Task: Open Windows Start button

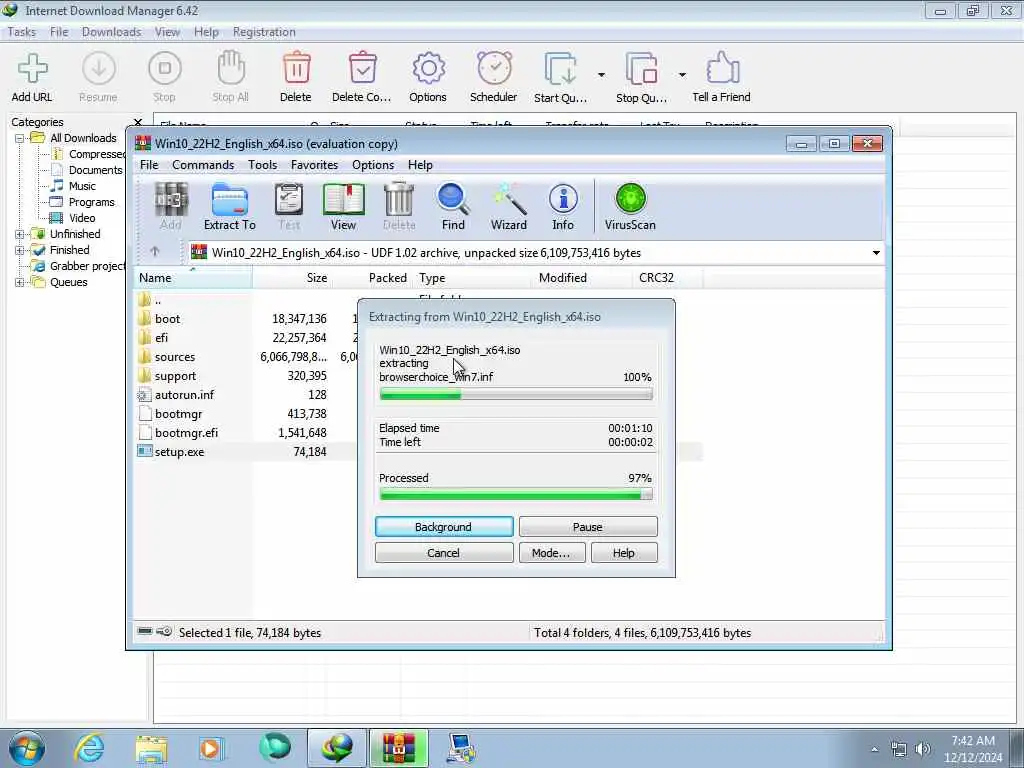Action: [x=27, y=748]
